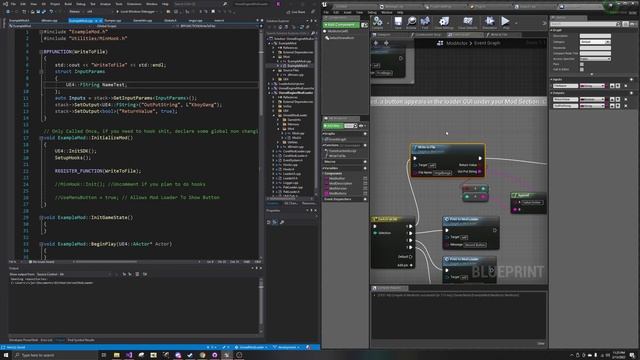Collapse the Outputs section in Details

pos(551,93)
